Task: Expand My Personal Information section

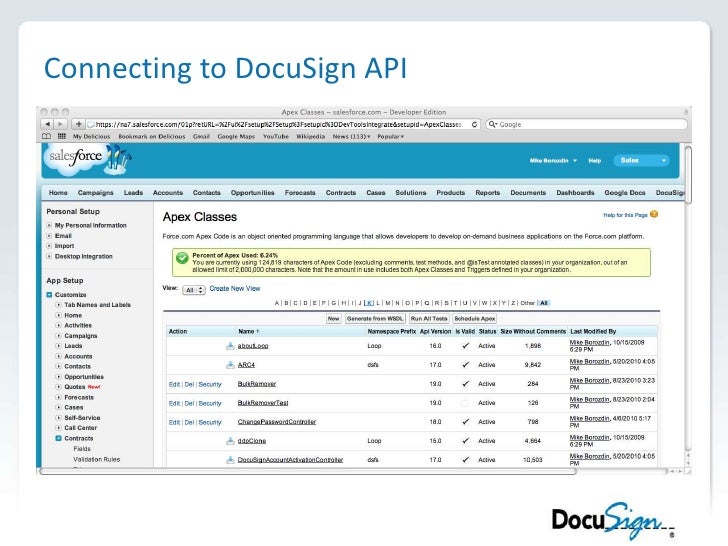Action: 49,225
